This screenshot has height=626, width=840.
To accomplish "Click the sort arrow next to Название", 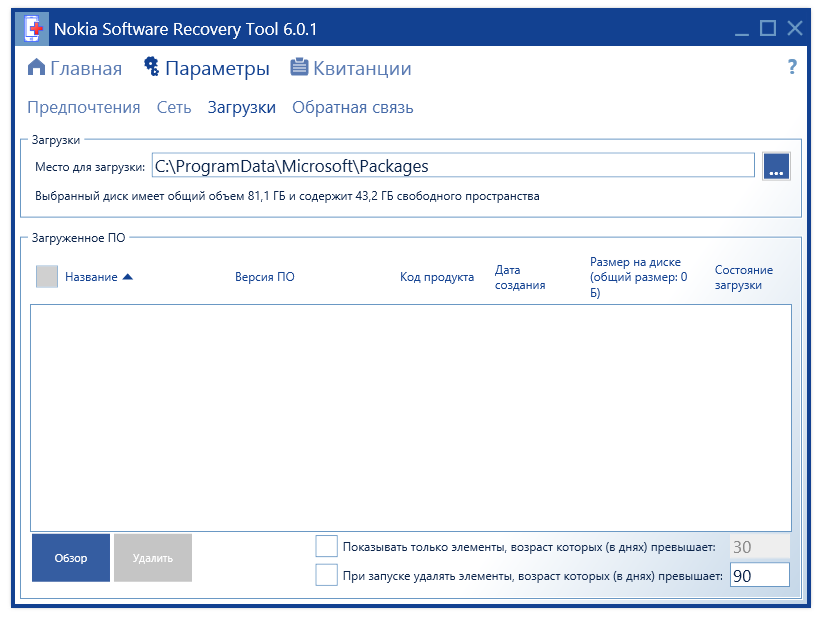I will [128, 277].
